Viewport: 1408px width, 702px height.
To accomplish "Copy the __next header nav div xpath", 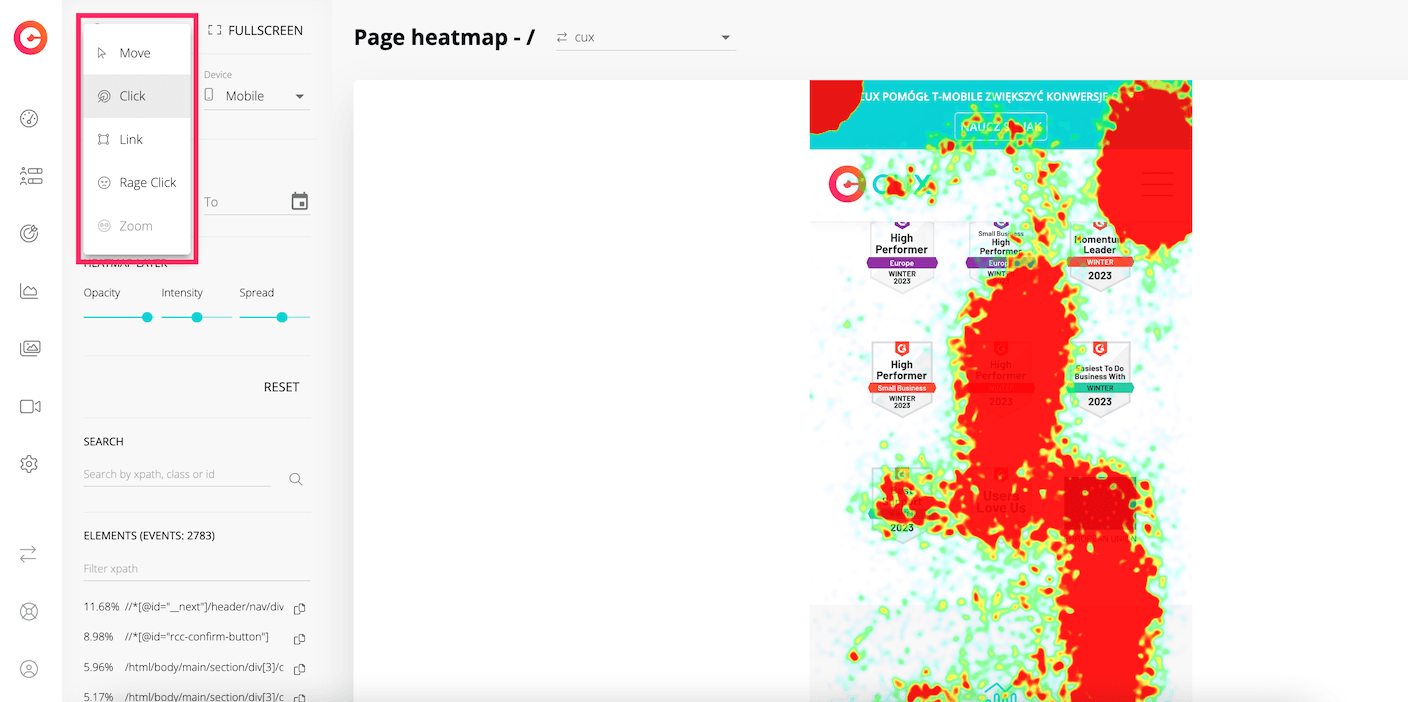I will point(299,608).
